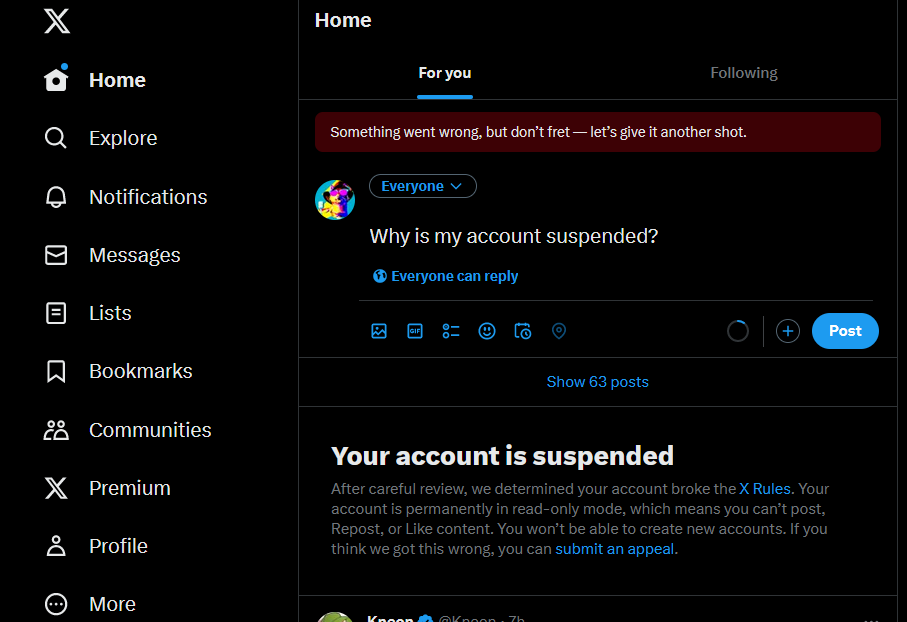Screen dimensions: 907x622
Task: Click the blue Post button
Action: pos(845,331)
